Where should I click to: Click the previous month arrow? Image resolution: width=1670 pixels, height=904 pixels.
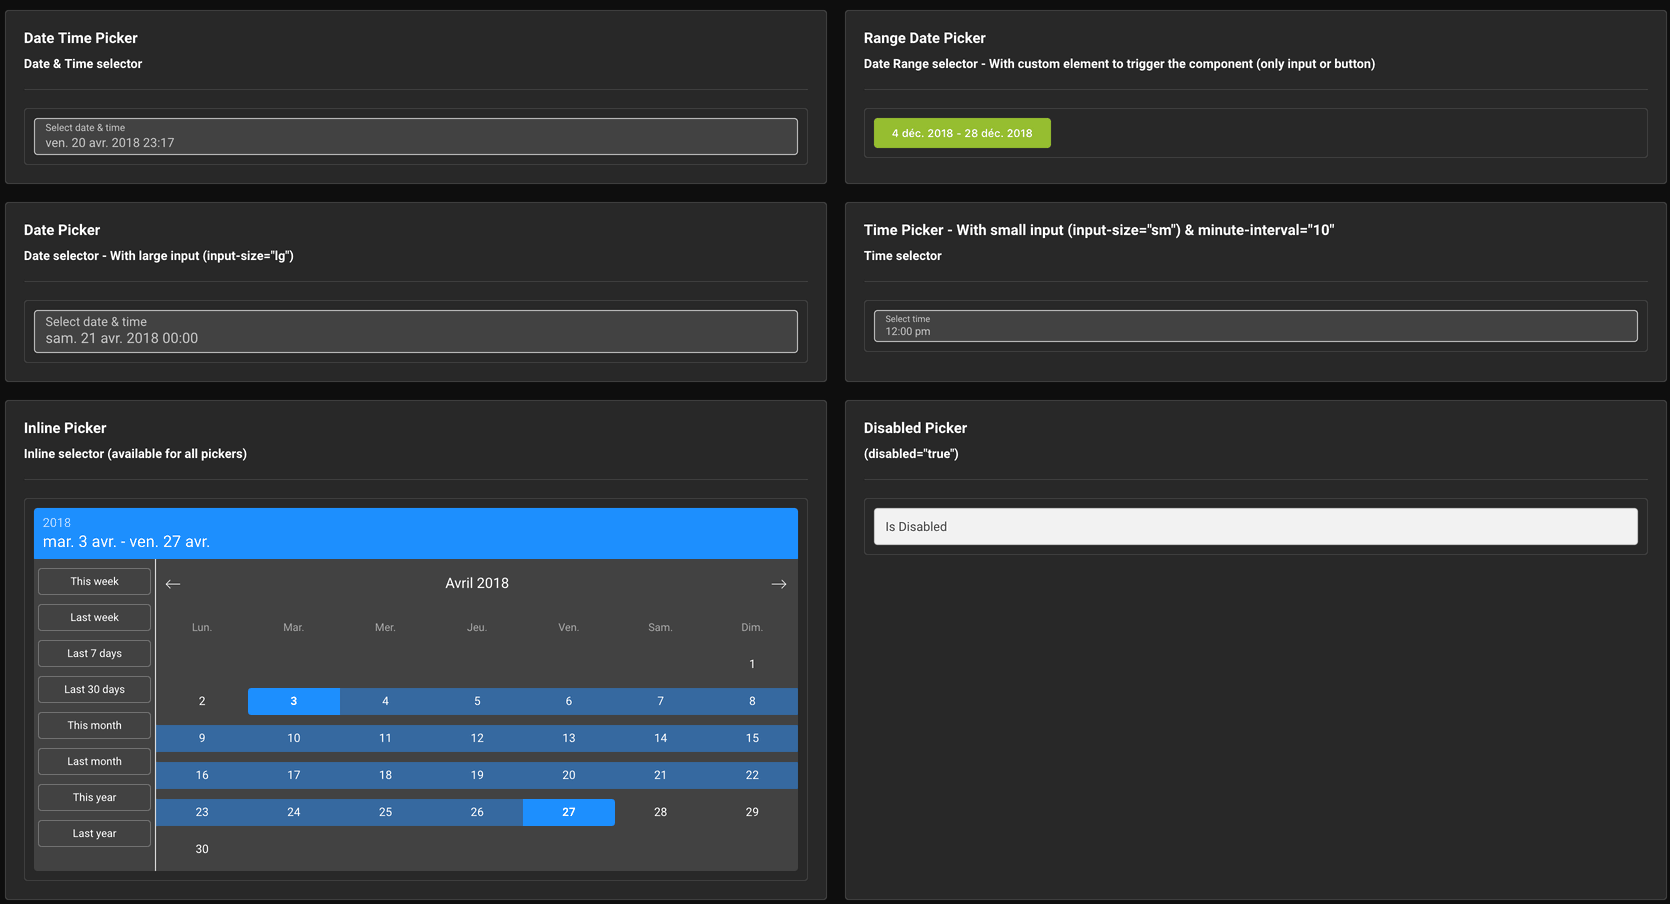(x=172, y=583)
